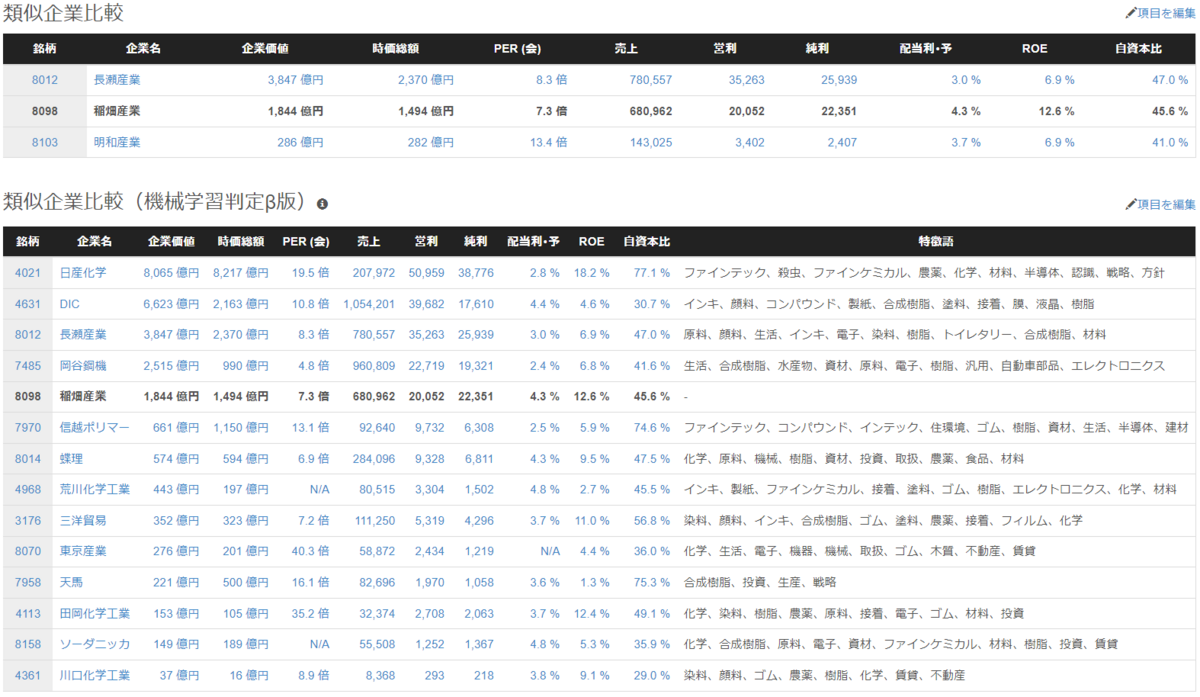Click 自資本比 header in the top comparison table
Screen dimensions: 1200x697
pos(1139,48)
